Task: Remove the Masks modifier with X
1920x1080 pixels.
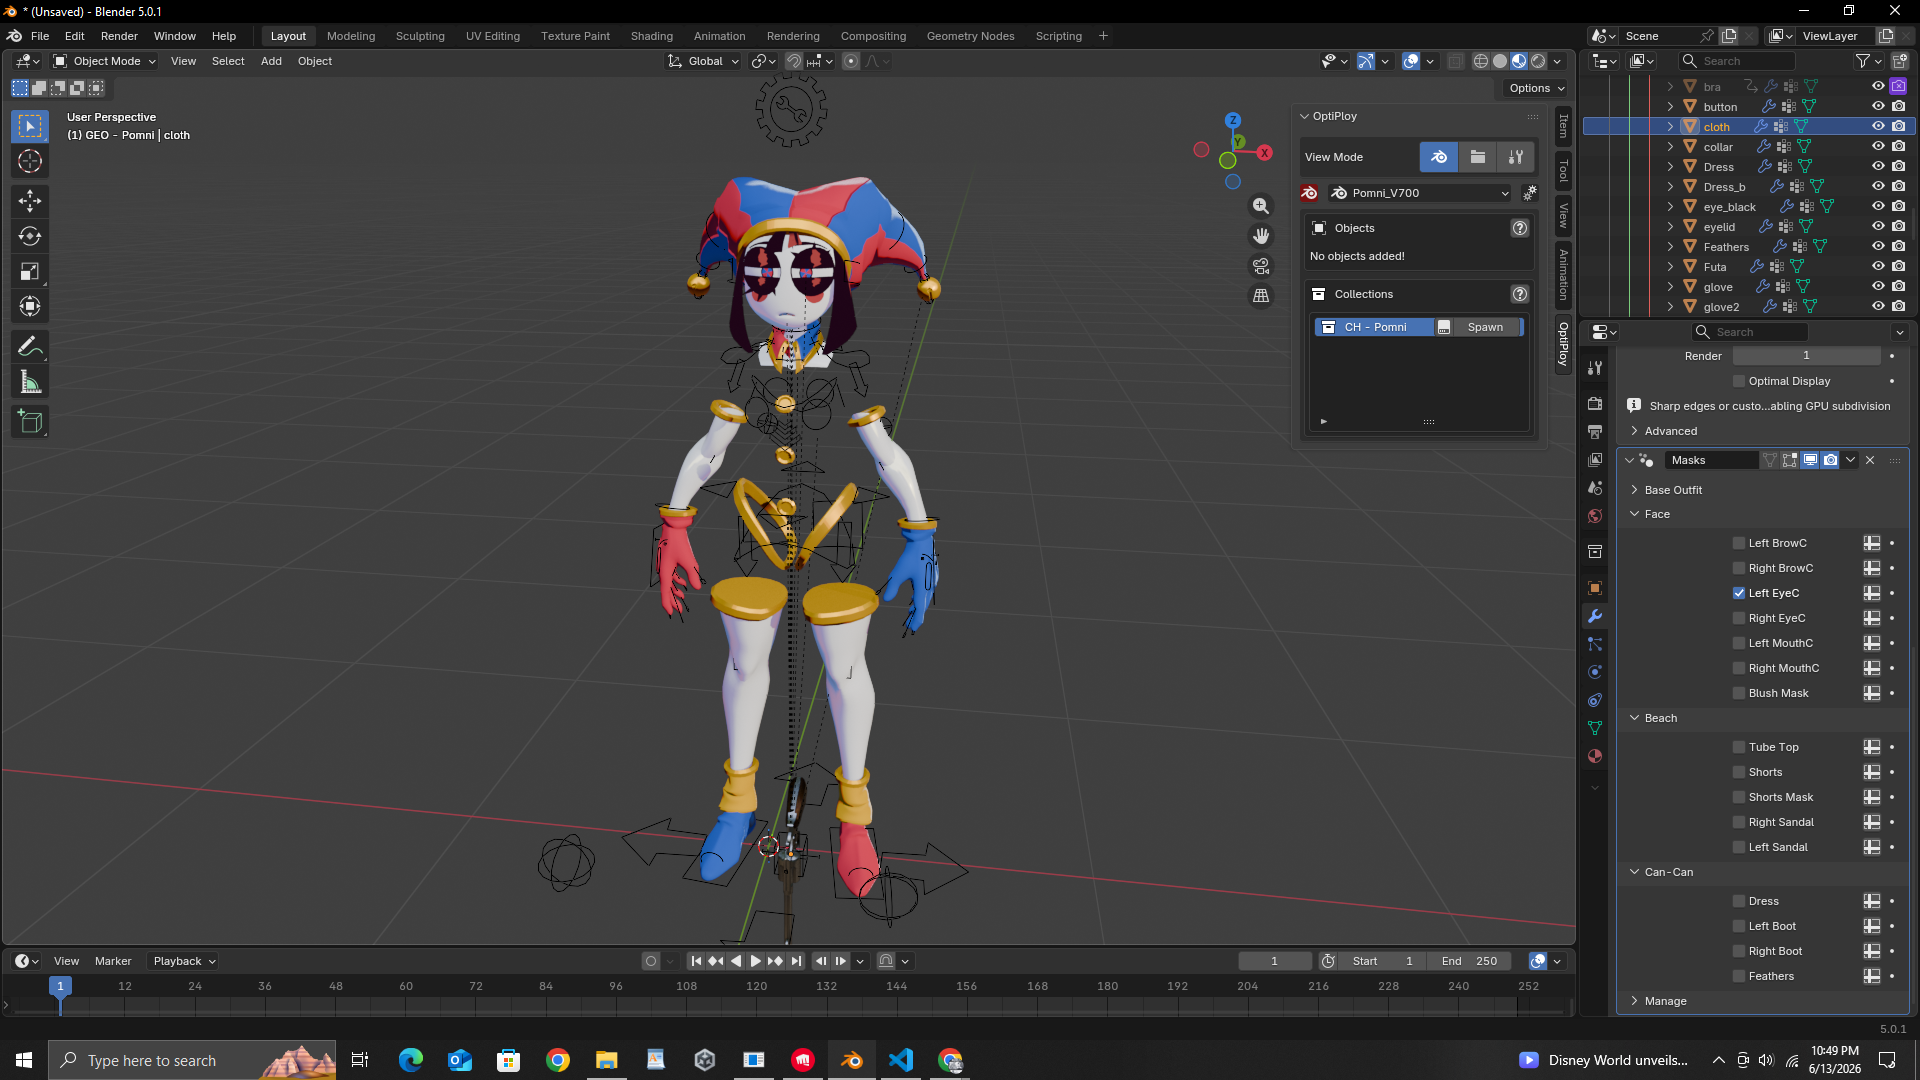Action: click(x=1870, y=460)
